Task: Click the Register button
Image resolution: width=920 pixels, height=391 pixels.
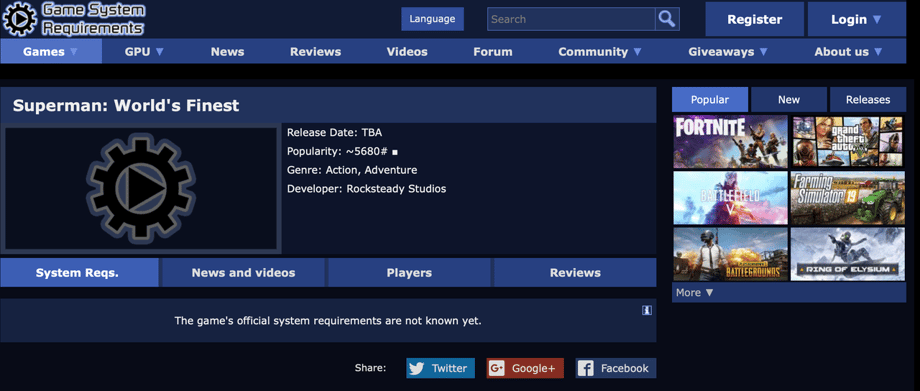Action: tap(755, 19)
